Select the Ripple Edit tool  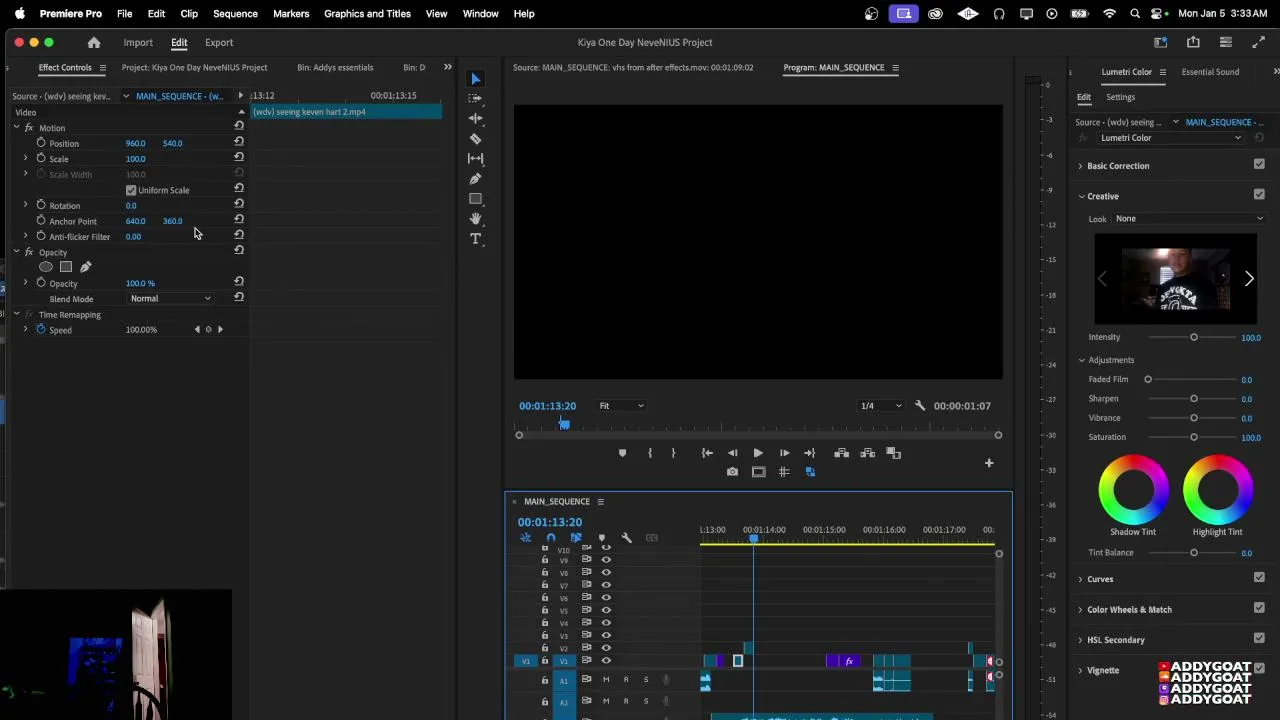click(x=475, y=118)
